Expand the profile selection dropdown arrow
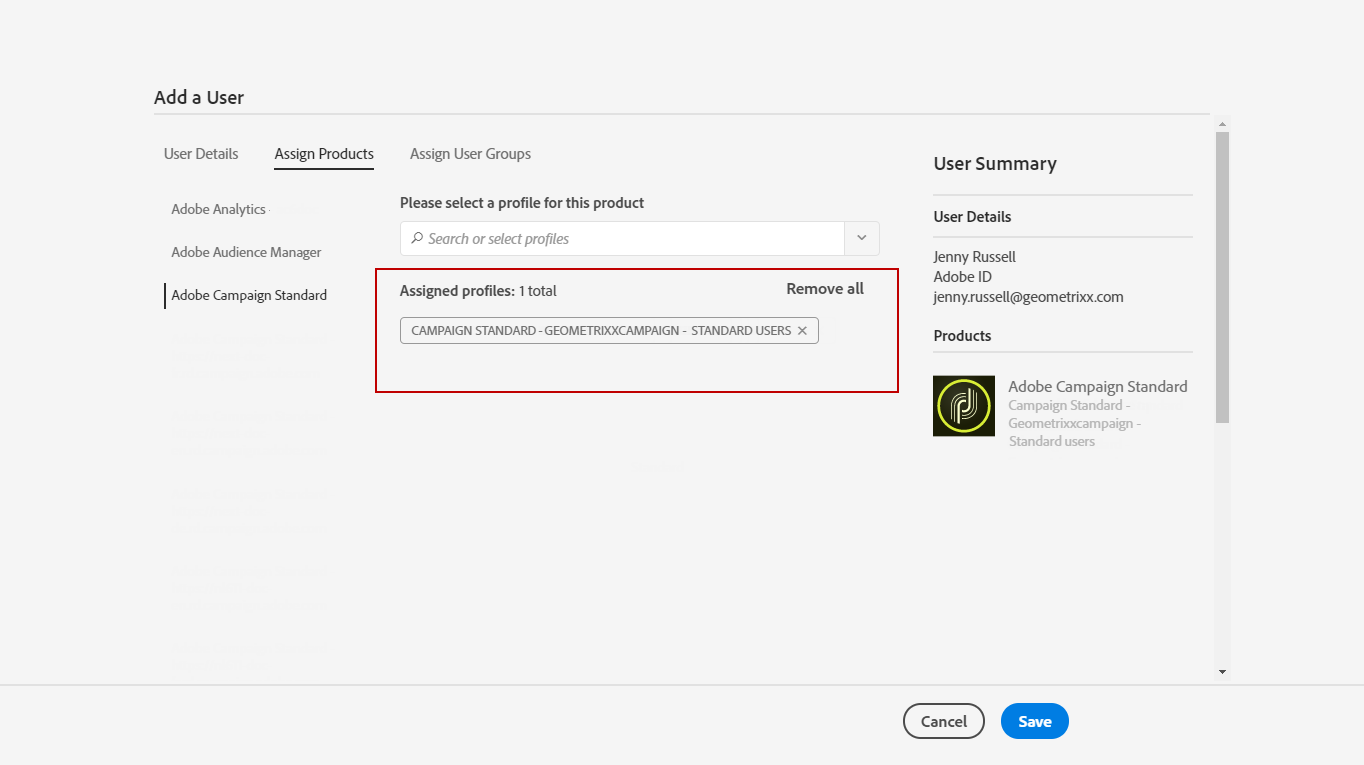Screen dimensions: 1364x765 [x=862, y=239]
